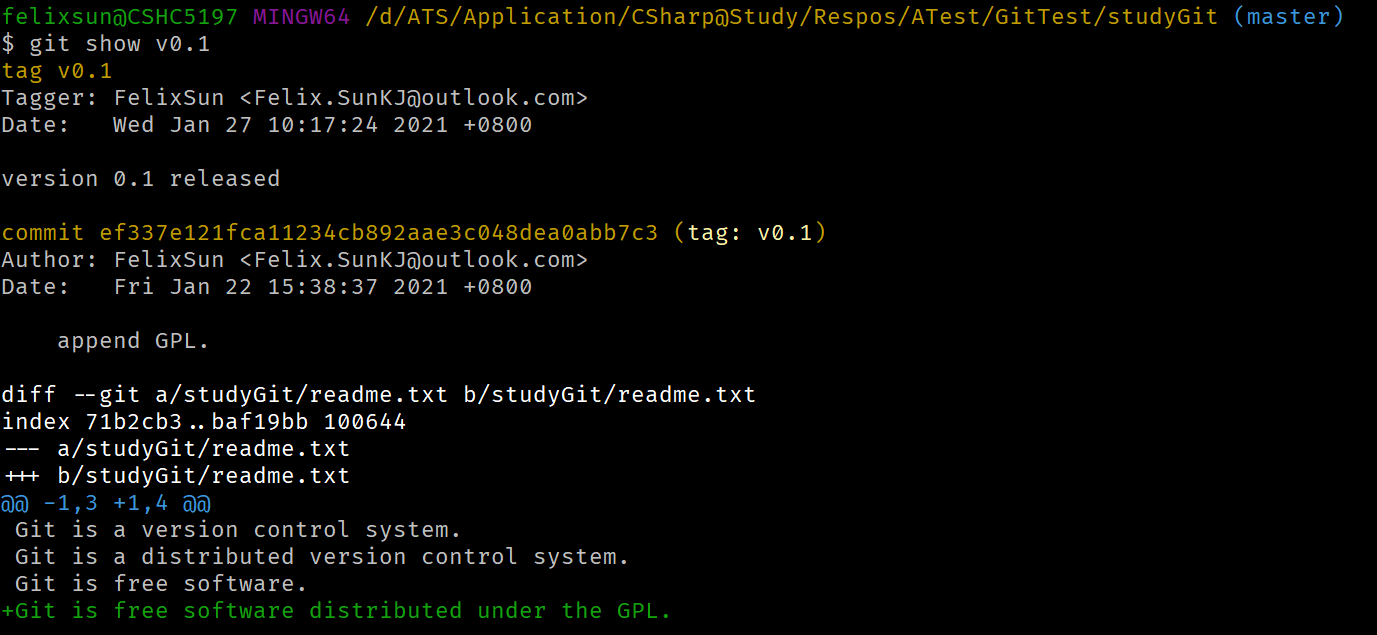The width and height of the screenshot is (1377, 635).
Task: Click the (master) branch label in prompt
Action: (x=1296, y=17)
